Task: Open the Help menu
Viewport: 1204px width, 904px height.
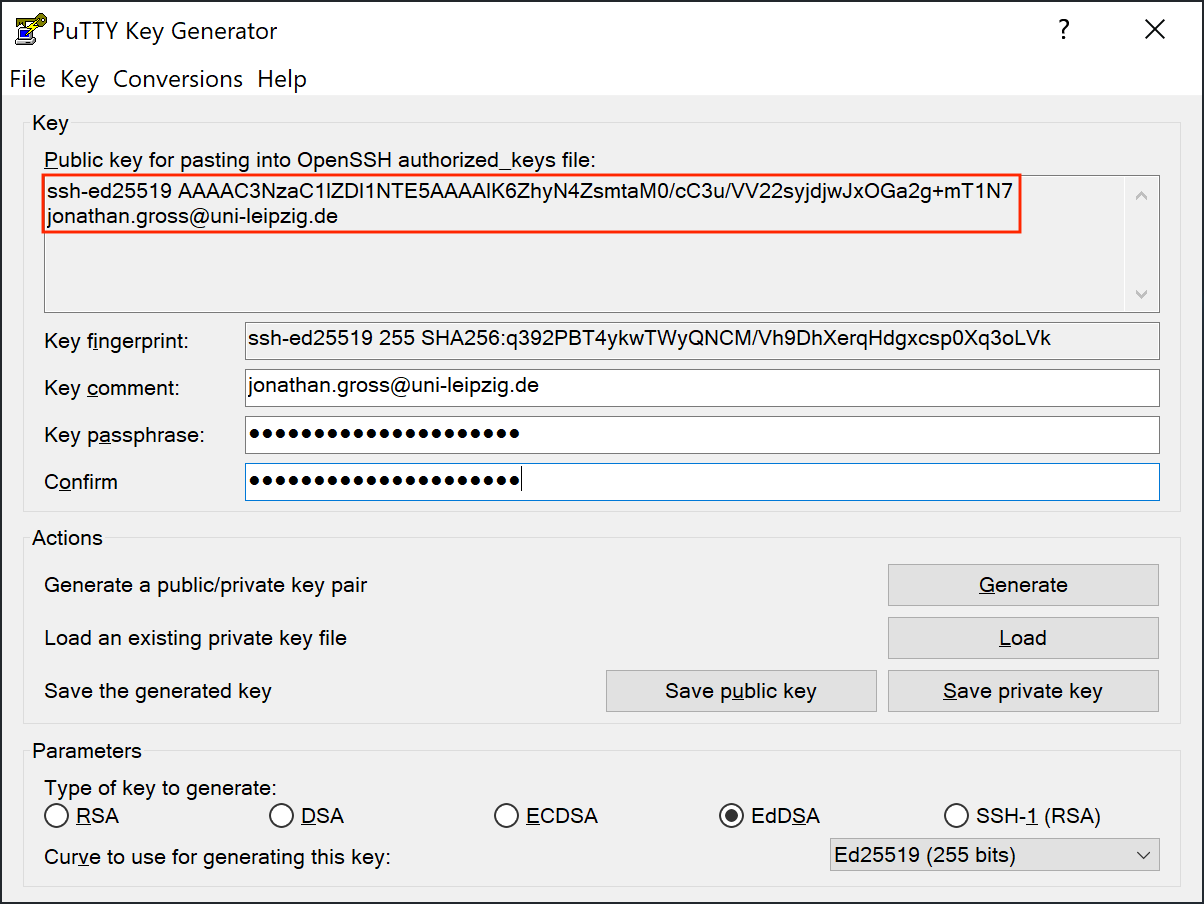Action: (282, 79)
